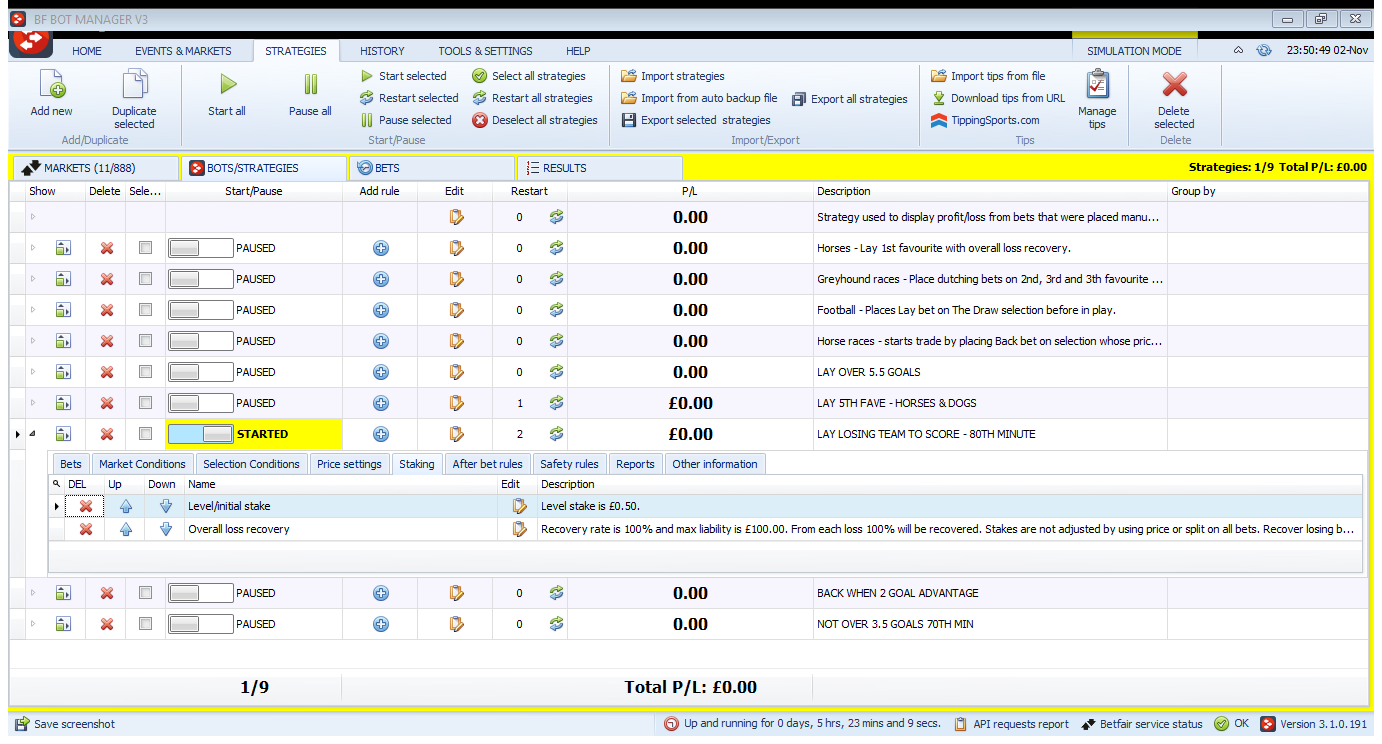1382x744 pixels.
Task: Click the Save screenshot status bar item
Action: pos(64,724)
